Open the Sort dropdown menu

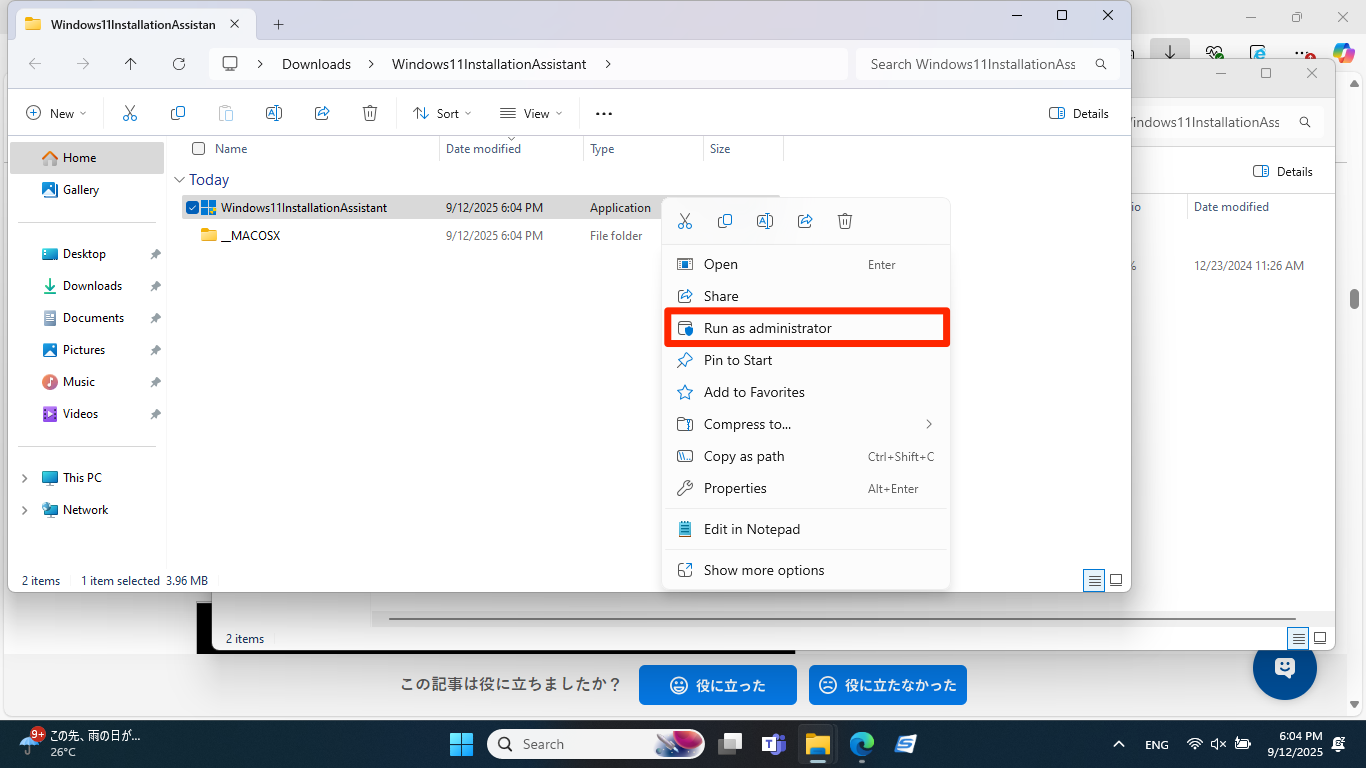click(442, 114)
